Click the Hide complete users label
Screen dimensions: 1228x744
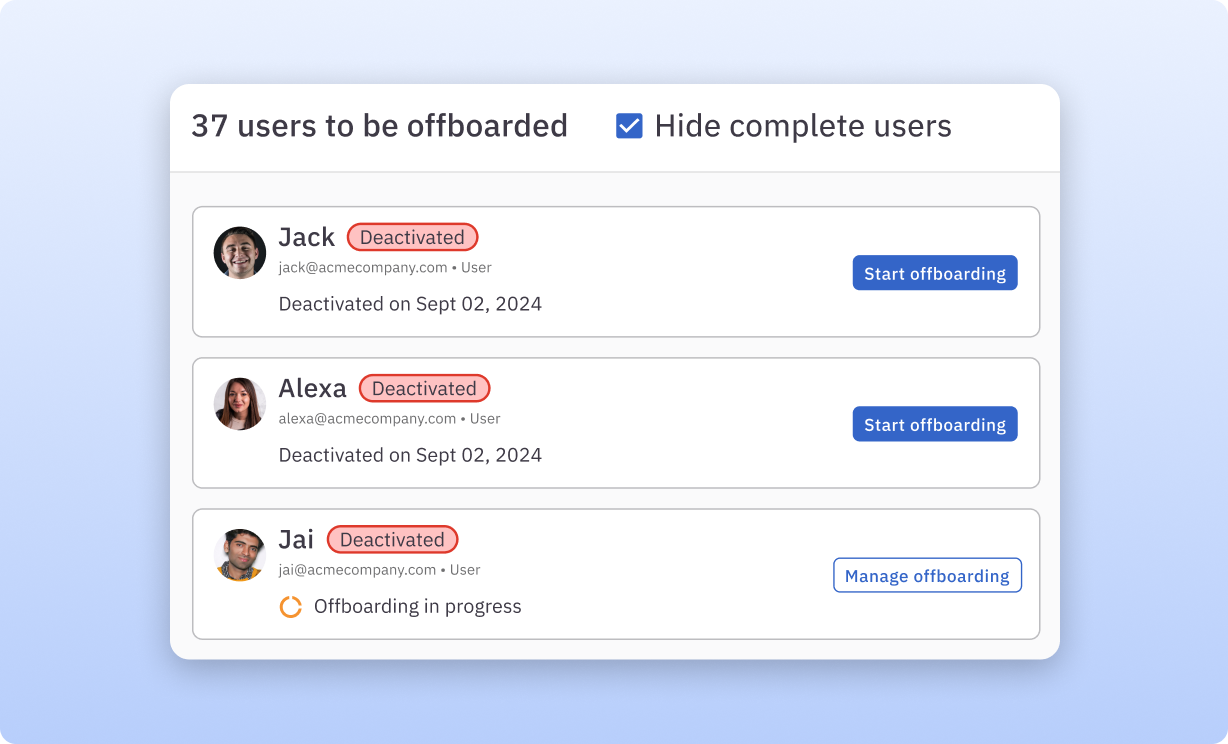click(802, 126)
